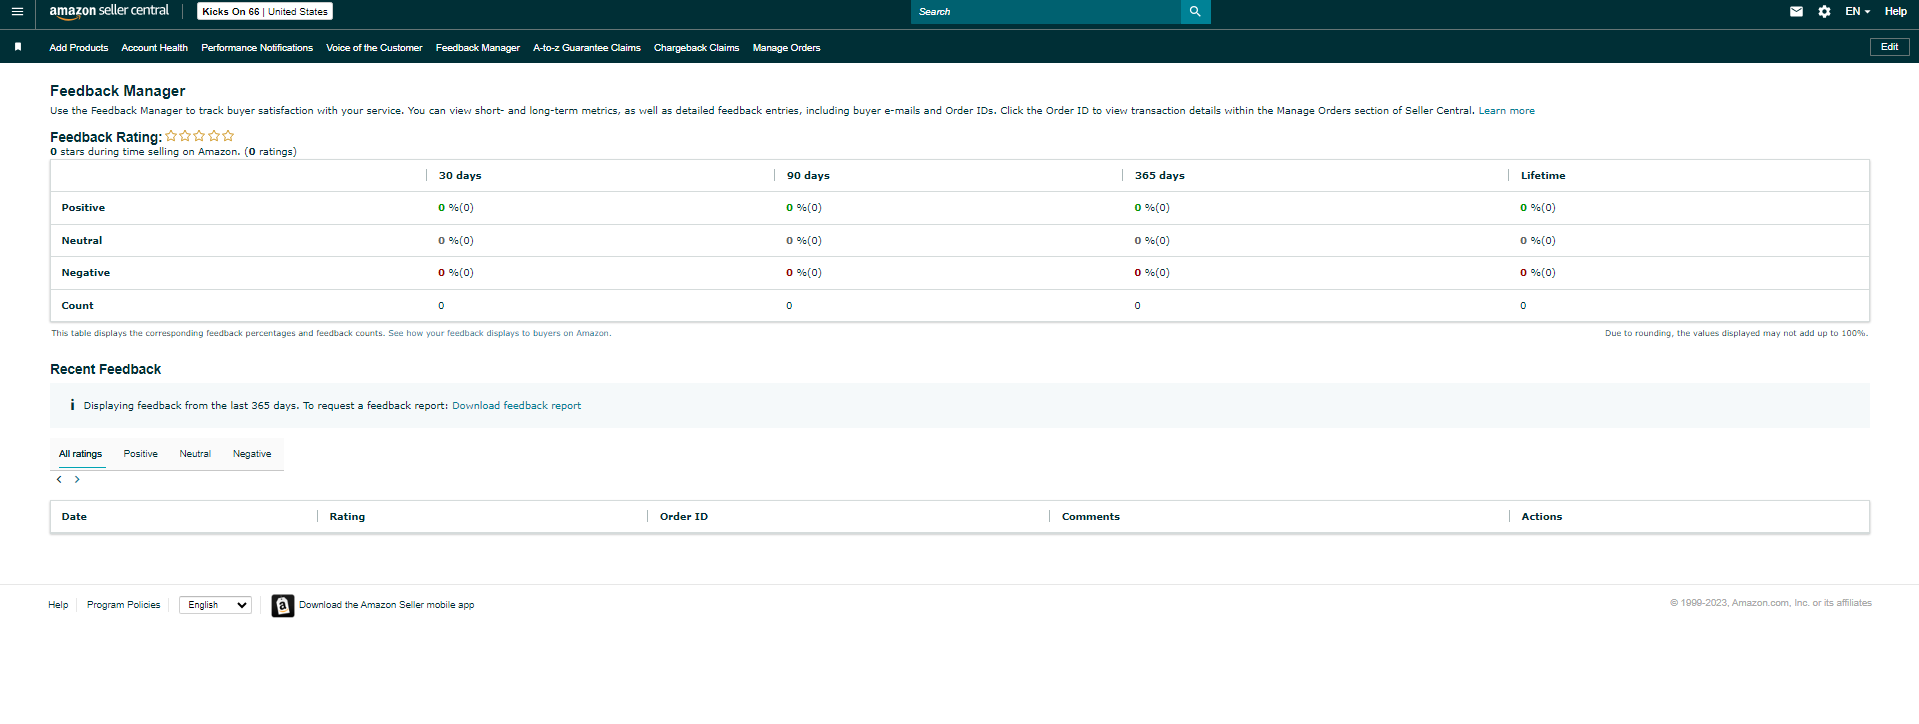Screen dimensions: 1919x724
Task: Click Neutral 90 days percentage value
Action: (x=804, y=241)
